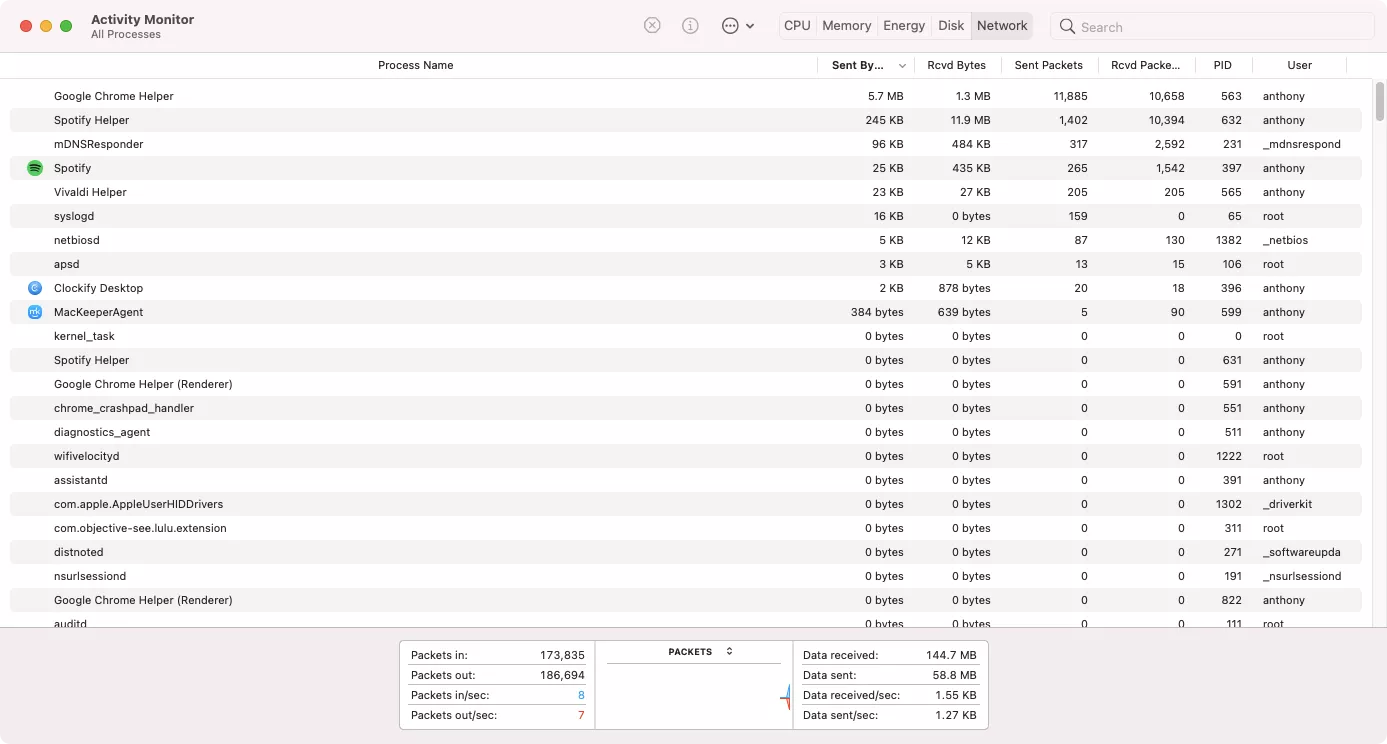Sort by Process Name column header
Viewport: 1387px width, 744px height.
click(x=415, y=65)
